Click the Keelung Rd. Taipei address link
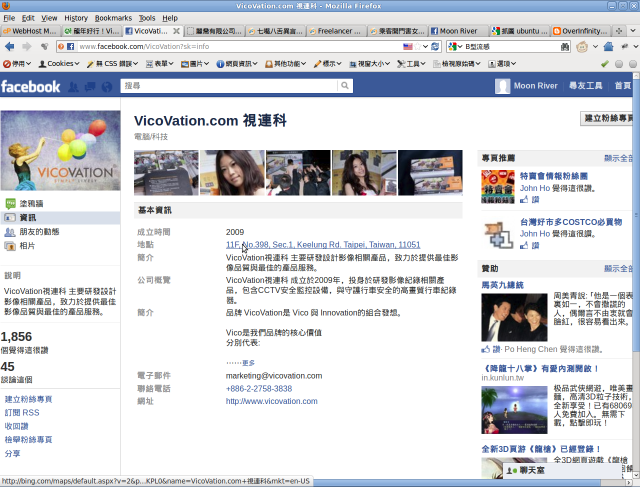The image size is (640, 487). coord(323,245)
